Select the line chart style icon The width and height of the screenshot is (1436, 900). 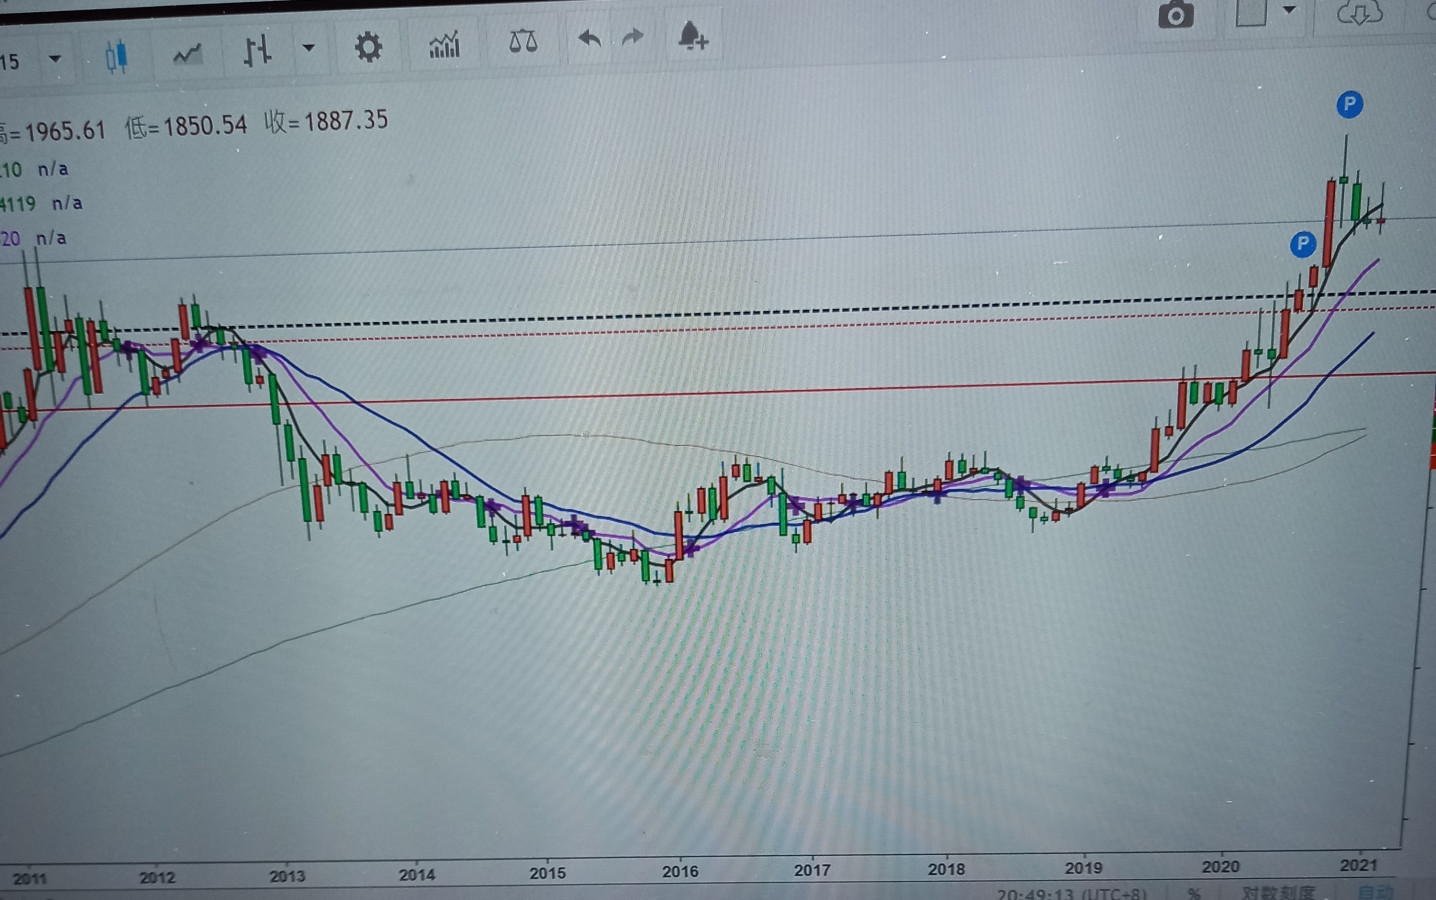coord(187,54)
